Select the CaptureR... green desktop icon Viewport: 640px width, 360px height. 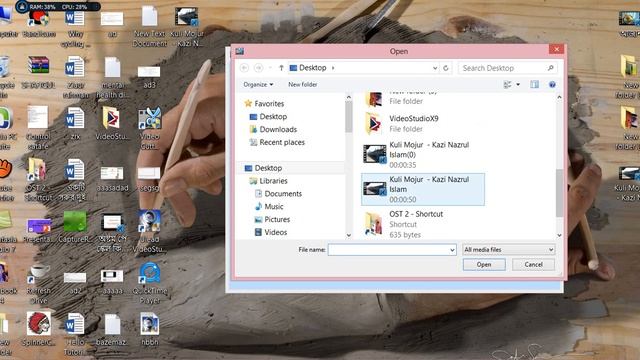(75, 227)
